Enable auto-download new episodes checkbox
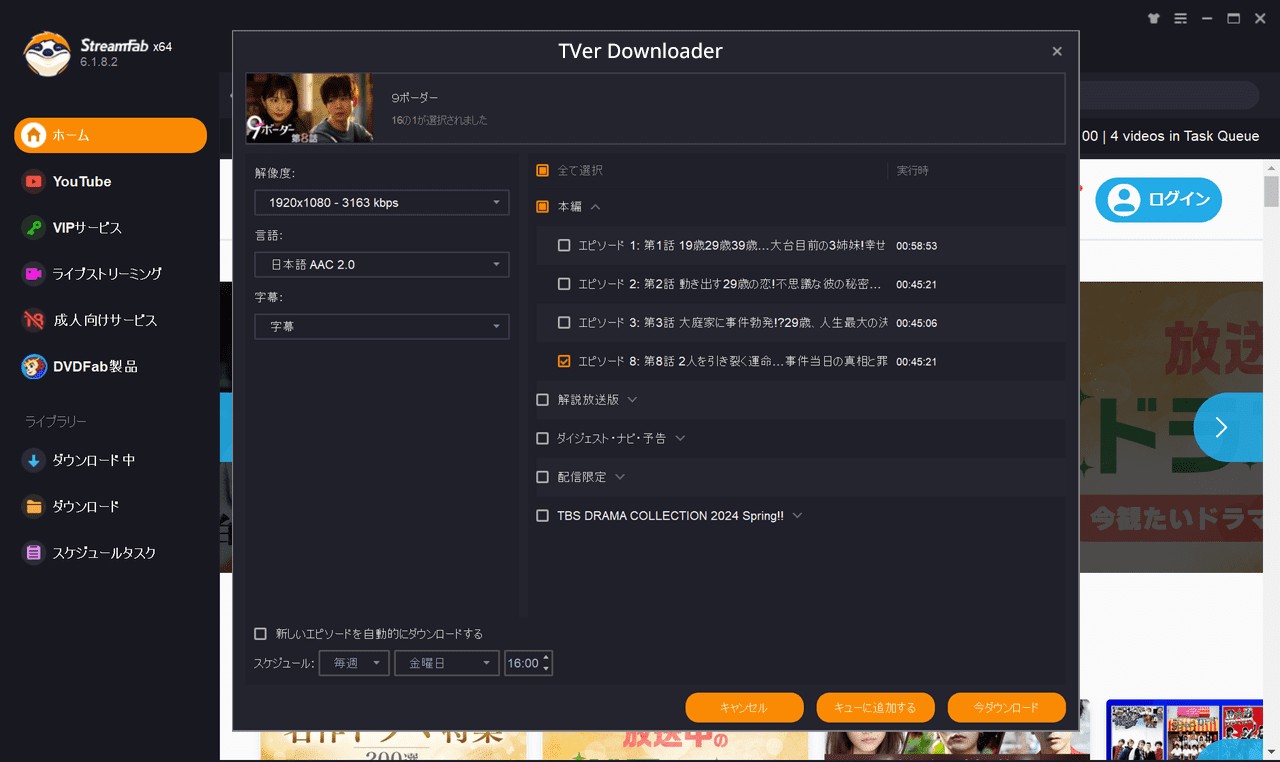 pos(261,634)
